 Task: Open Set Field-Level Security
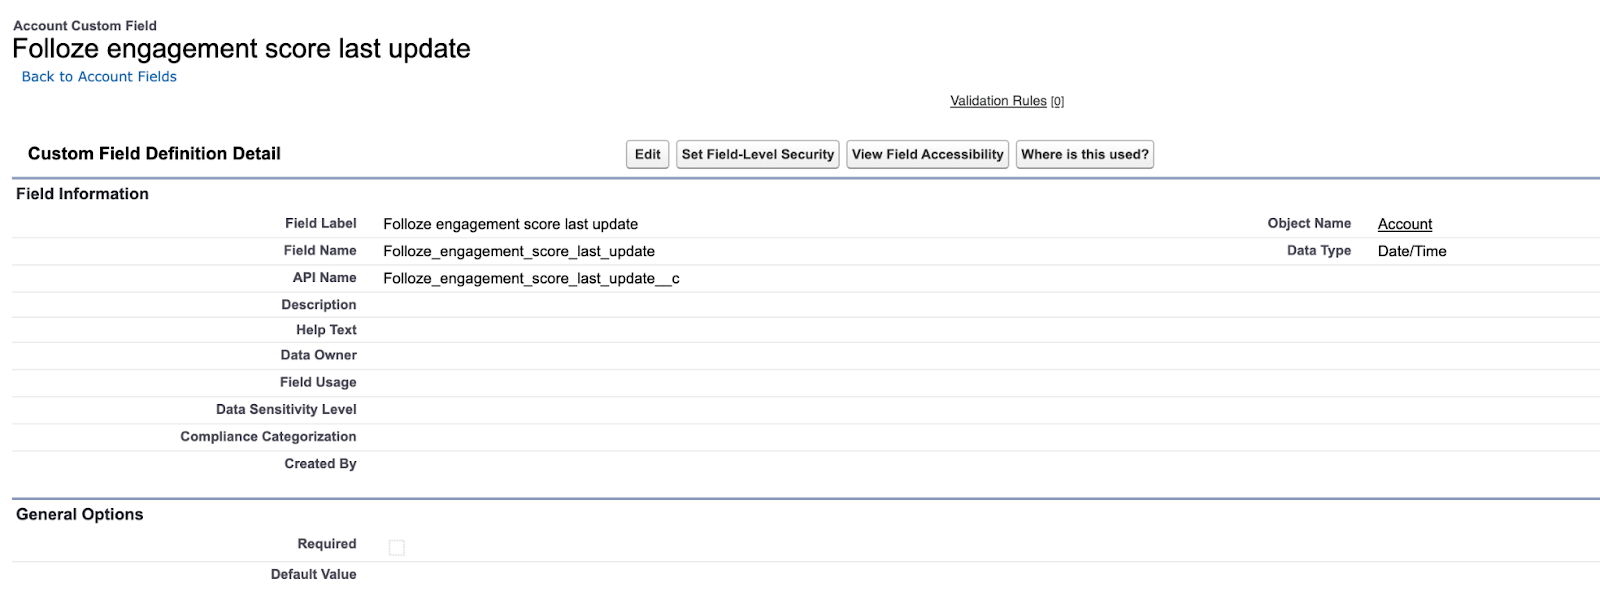pyautogui.click(x=757, y=155)
